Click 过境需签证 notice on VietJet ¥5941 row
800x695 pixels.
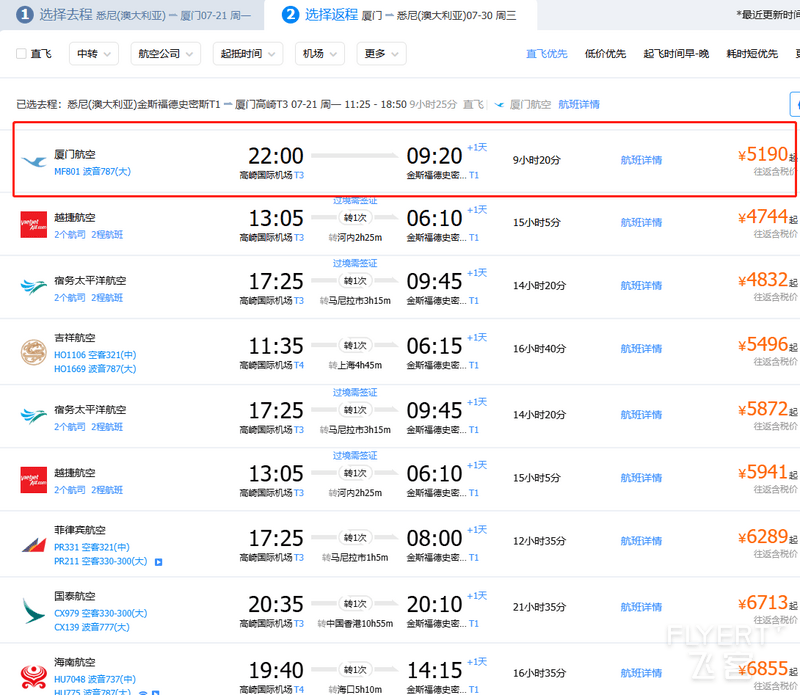click(x=355, y=456)
